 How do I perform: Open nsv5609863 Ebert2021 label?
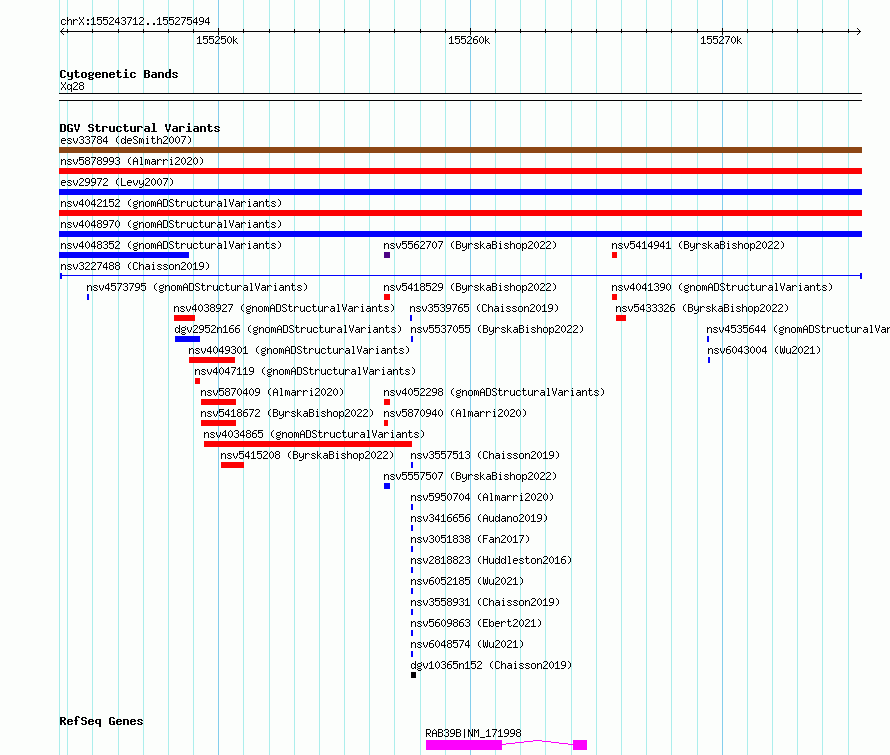[476, 623]
